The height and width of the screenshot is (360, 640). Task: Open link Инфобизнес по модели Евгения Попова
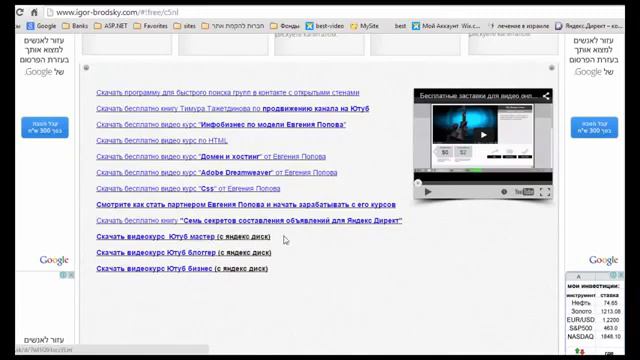221,124
